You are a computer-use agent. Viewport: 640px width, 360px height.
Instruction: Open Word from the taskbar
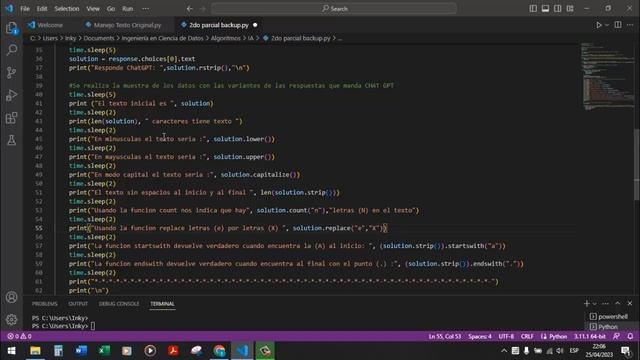(x=81, y=351)
